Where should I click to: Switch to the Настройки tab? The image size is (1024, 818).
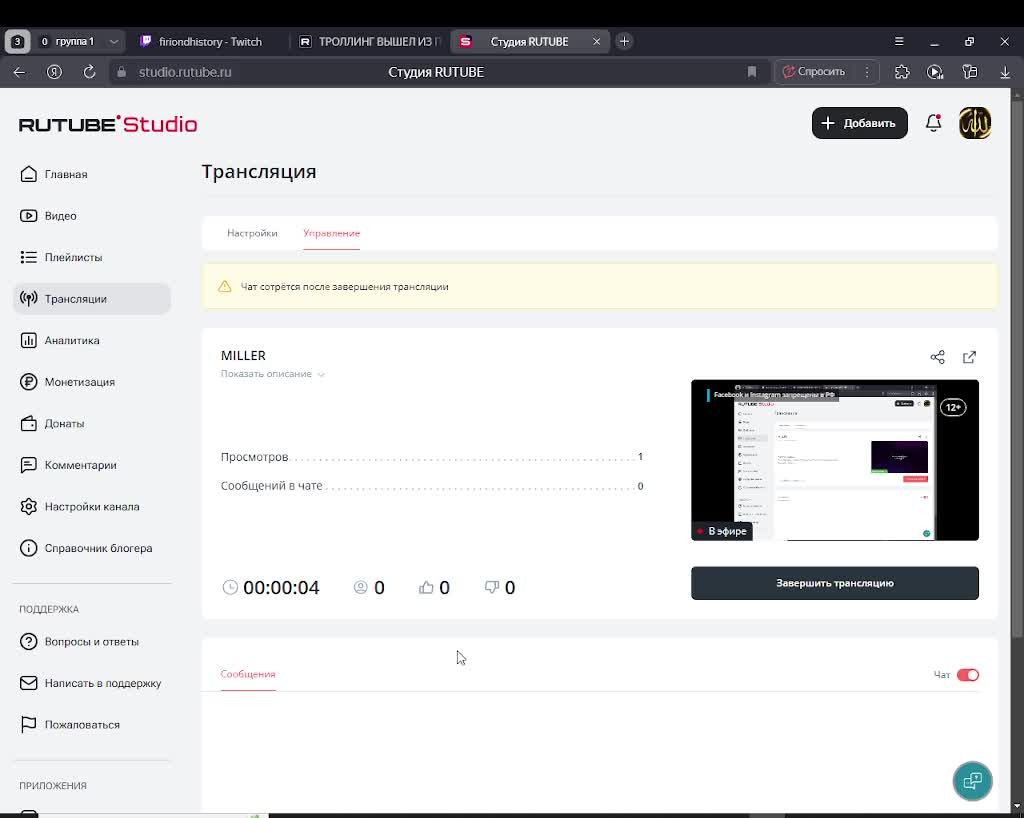tap(252, 233)
